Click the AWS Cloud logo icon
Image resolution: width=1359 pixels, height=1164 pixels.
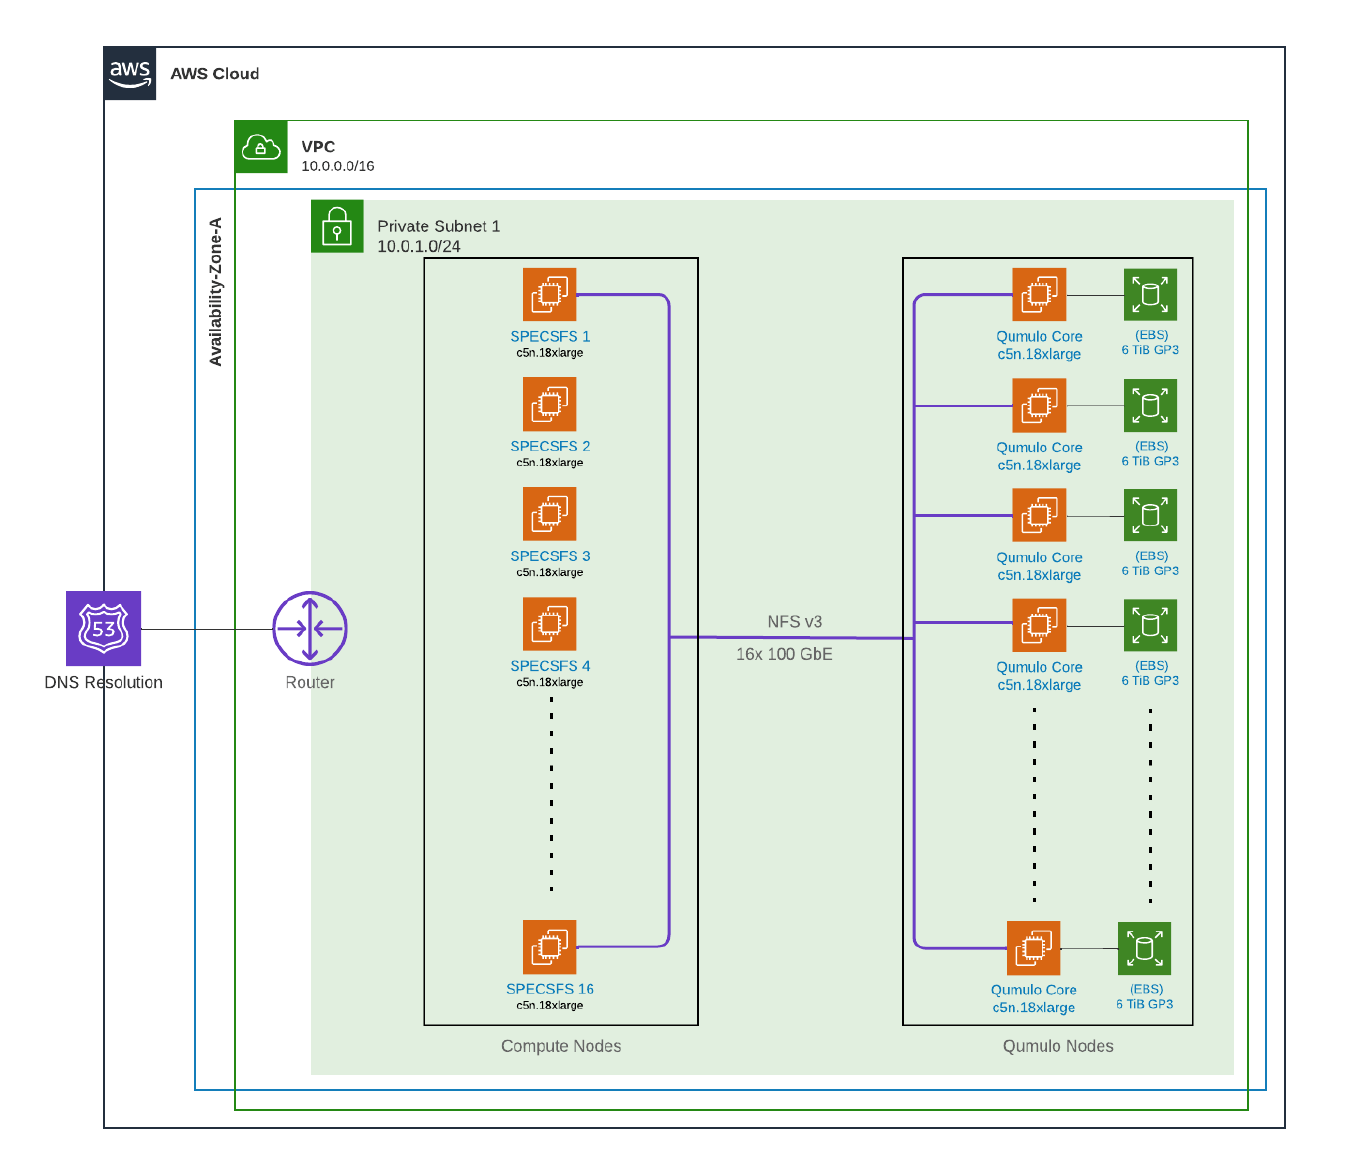[130, 74]
